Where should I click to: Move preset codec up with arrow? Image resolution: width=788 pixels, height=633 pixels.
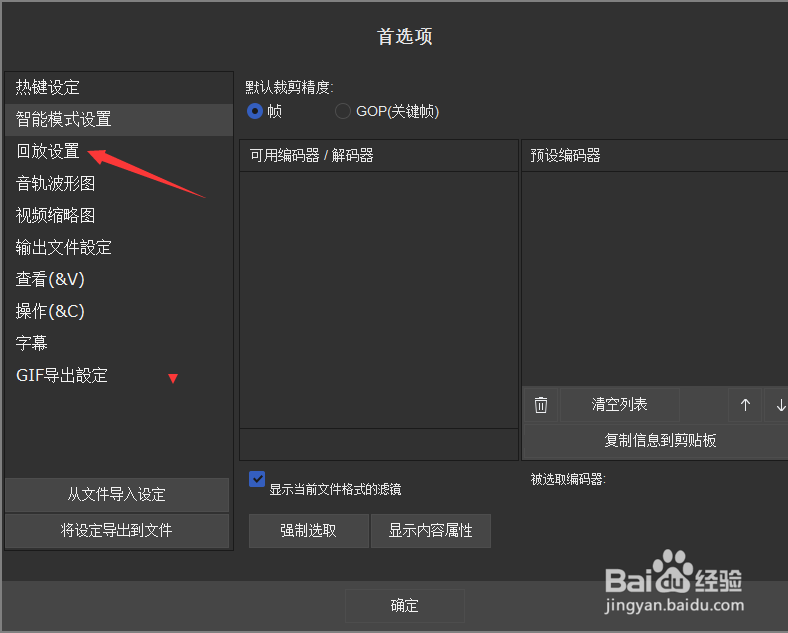tap(745, 405)
